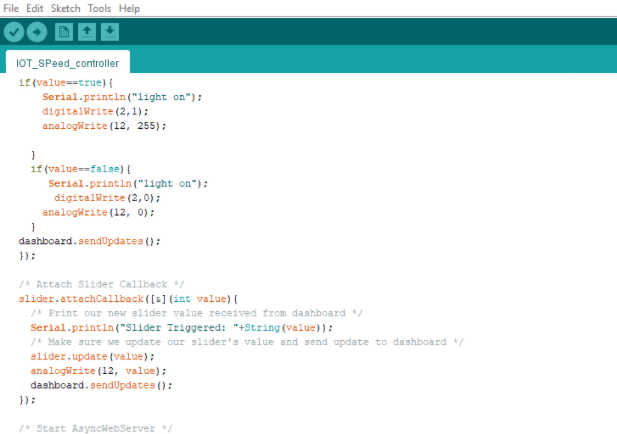Open the Sketch menu

click(66, 8)
